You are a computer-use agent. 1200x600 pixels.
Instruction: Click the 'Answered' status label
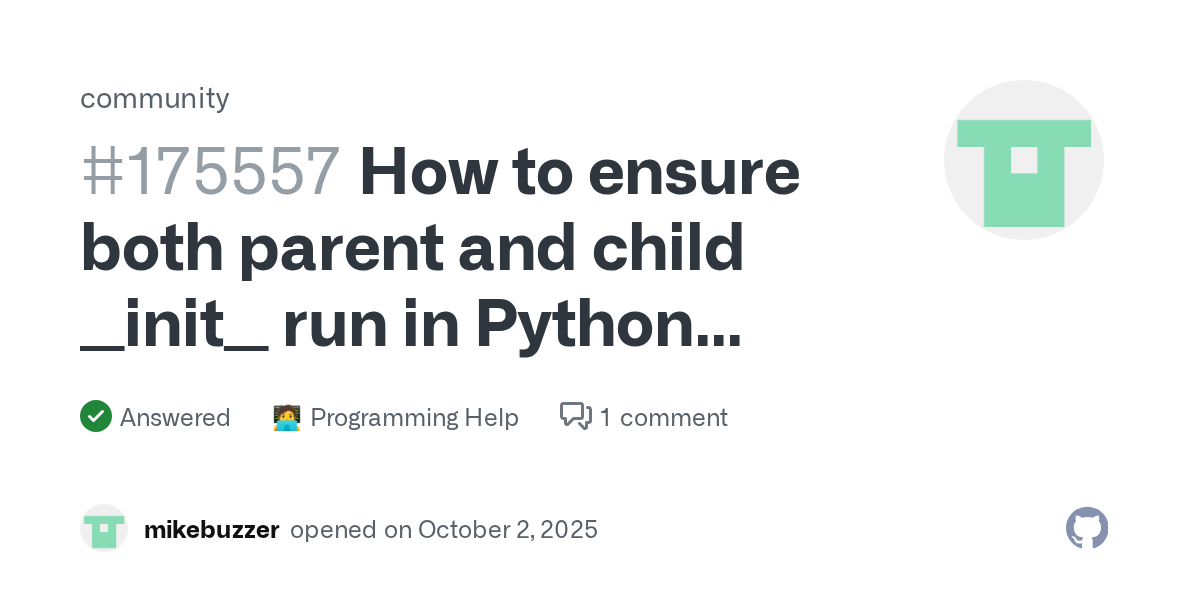175,417
